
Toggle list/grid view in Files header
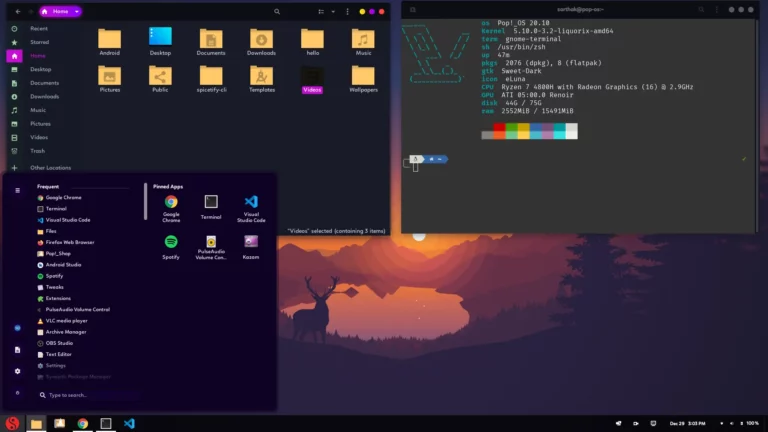pyautogui.click(x=321, y=11)
